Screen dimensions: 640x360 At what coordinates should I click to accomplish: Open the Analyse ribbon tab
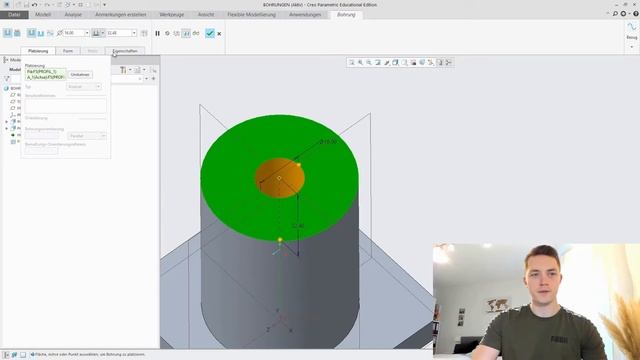point(73,15)
